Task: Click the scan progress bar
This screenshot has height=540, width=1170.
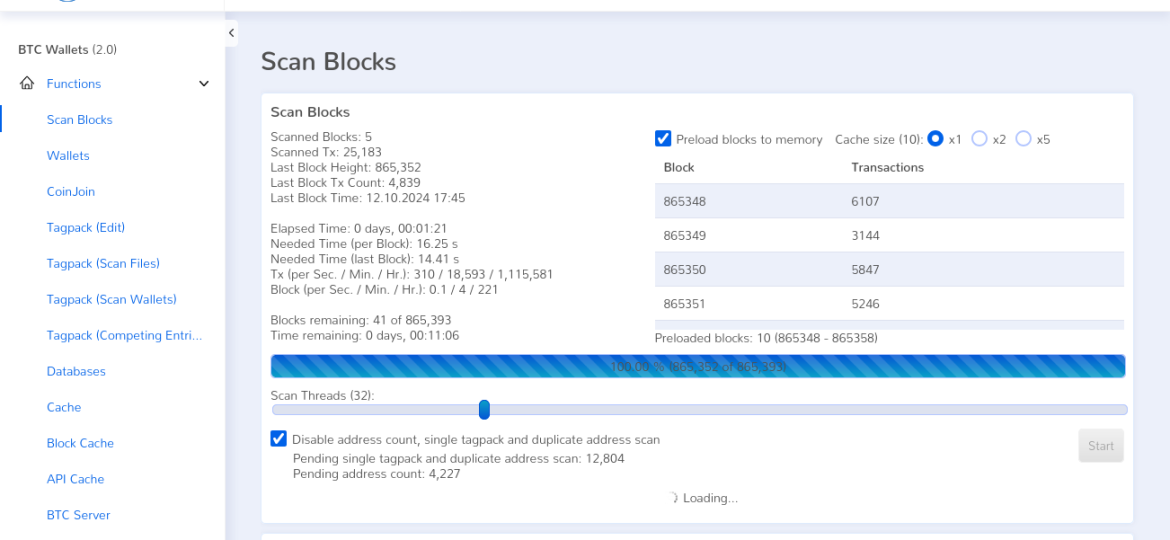Action: pyautogui.click(x=698, y=366)
